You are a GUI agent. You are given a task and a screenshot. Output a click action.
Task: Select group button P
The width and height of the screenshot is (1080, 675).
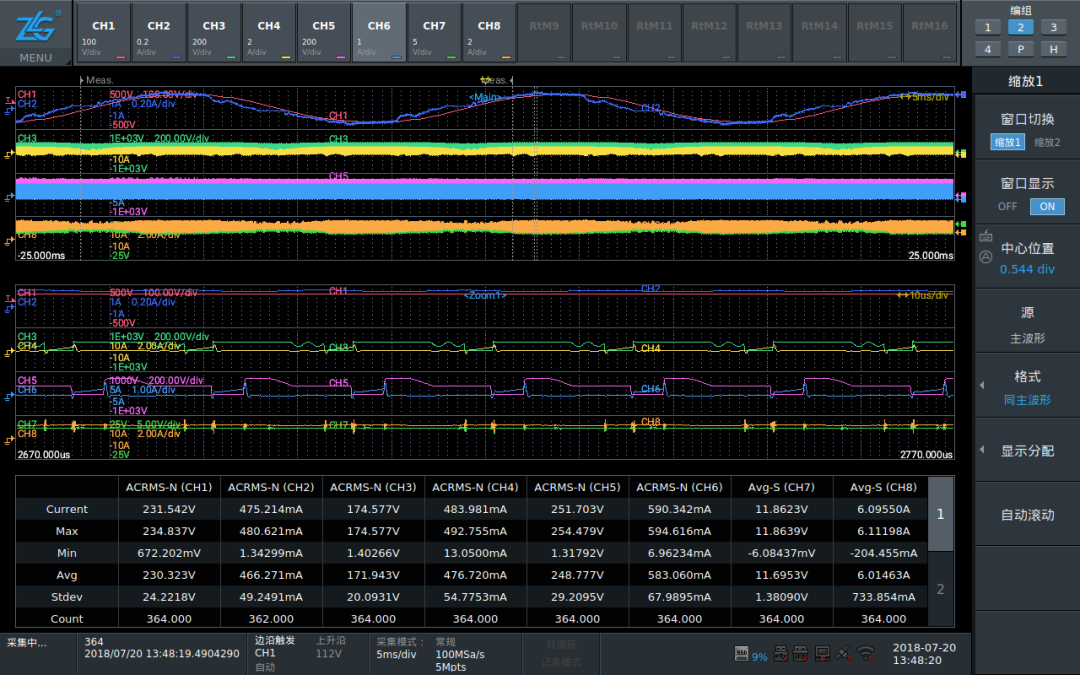tap(1020, 48)
